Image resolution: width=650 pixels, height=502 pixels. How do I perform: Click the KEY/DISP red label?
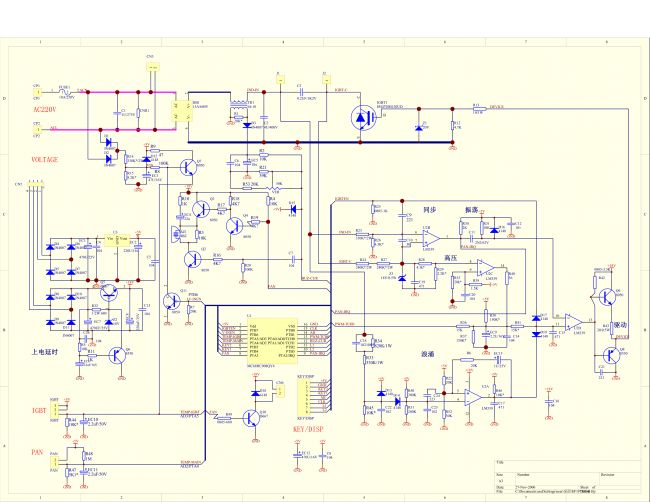point(308,429)
